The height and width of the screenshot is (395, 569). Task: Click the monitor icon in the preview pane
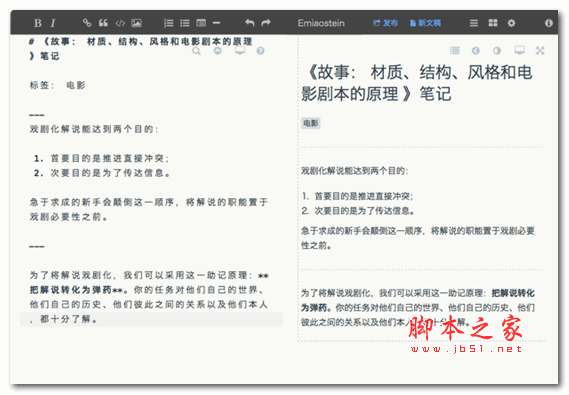point(519,50)
